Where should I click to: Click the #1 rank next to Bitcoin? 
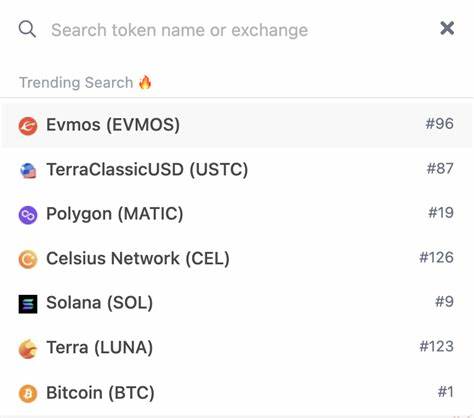446,392
